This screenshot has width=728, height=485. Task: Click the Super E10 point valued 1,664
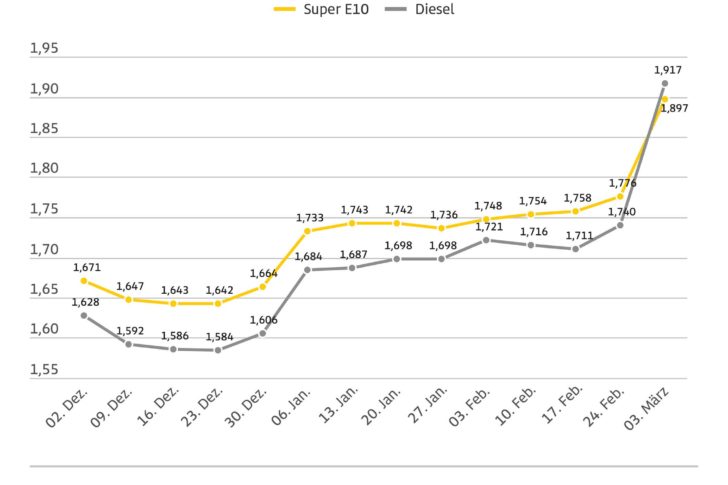262,287
